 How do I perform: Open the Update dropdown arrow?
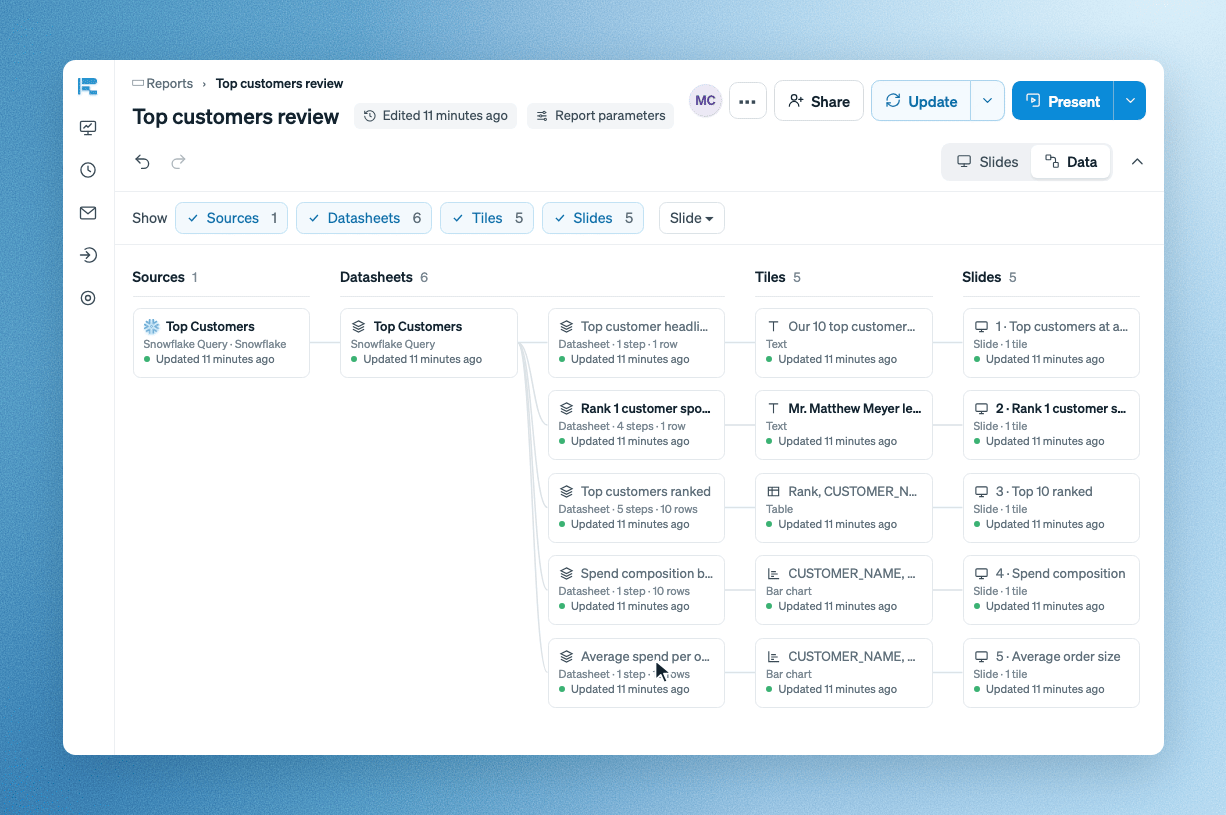pyautogui.click(x=987, y=101)
